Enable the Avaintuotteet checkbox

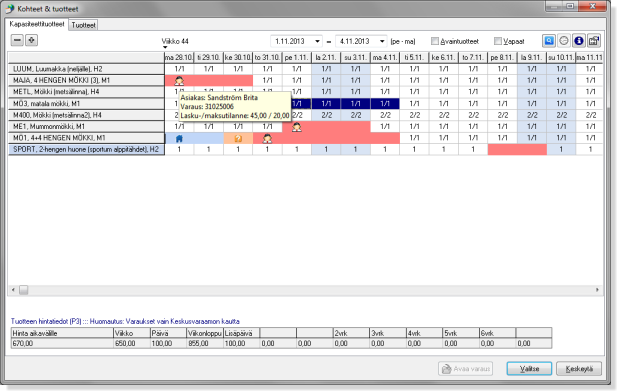pyautogui.click(x=435, y=41)
